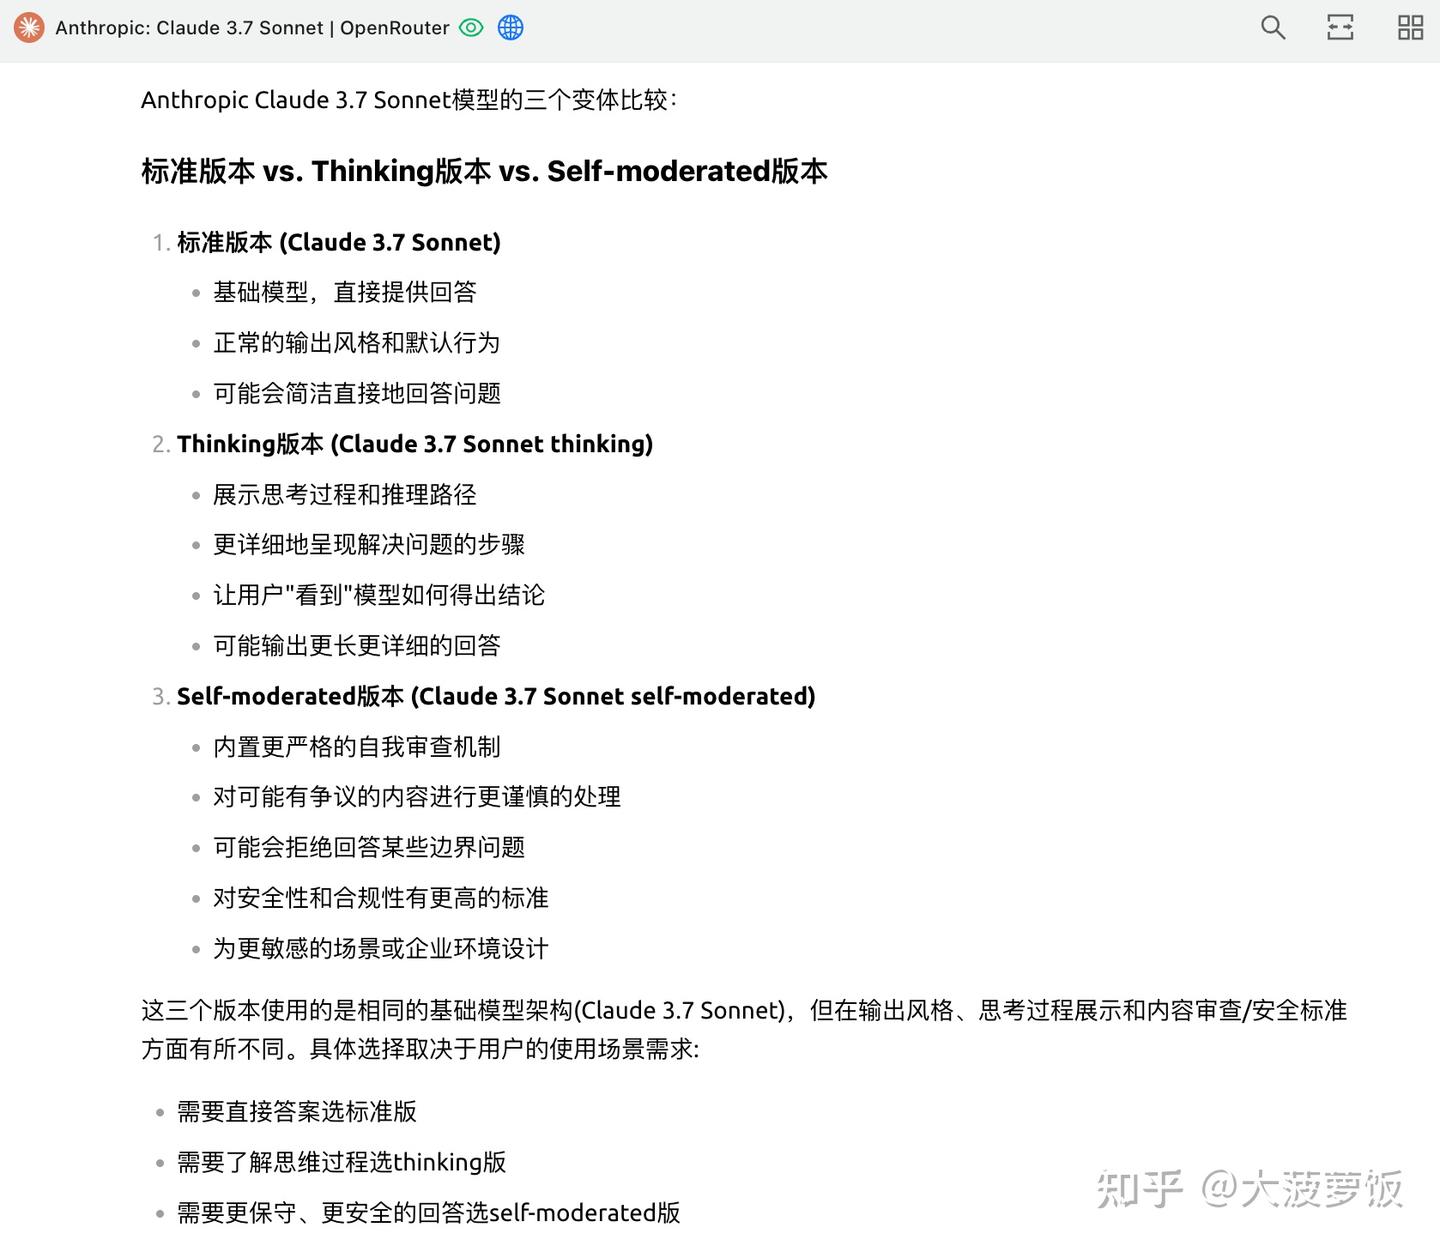
Task: Click the blue globe icon
Action: tap(510, 28)
